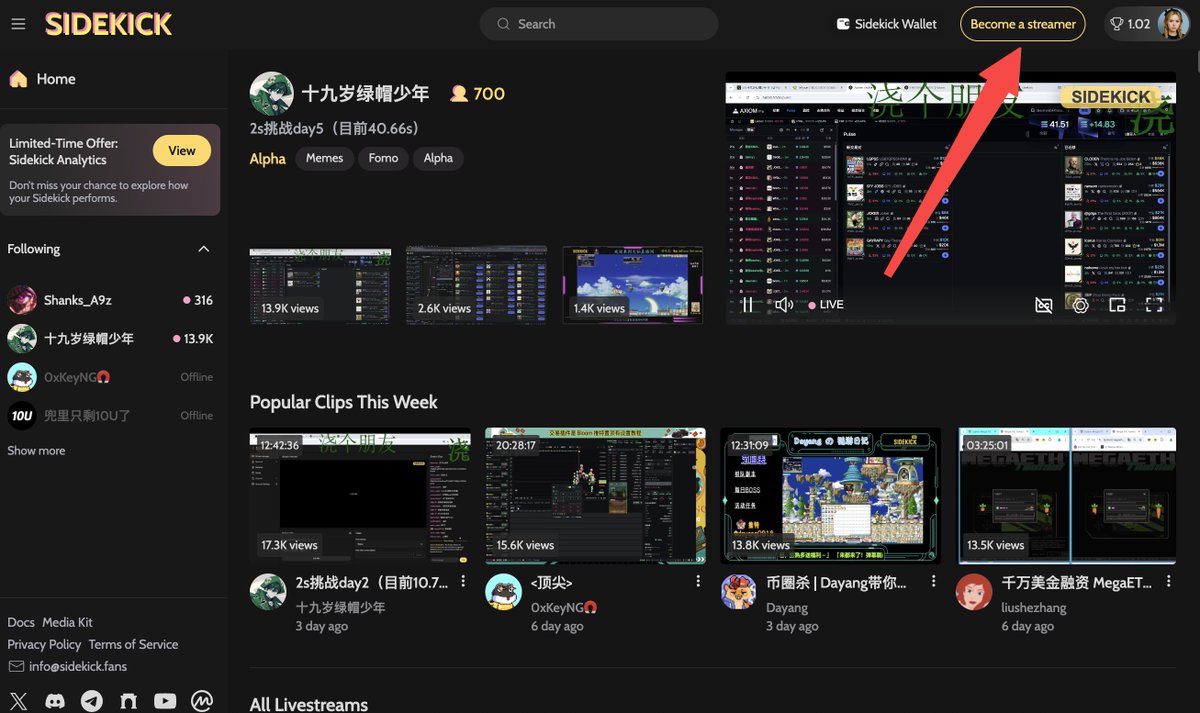Click the Dayang channel avatar under clip
Image resolution: width=1200 pixels, height=713 pixels.
point(738,592)
